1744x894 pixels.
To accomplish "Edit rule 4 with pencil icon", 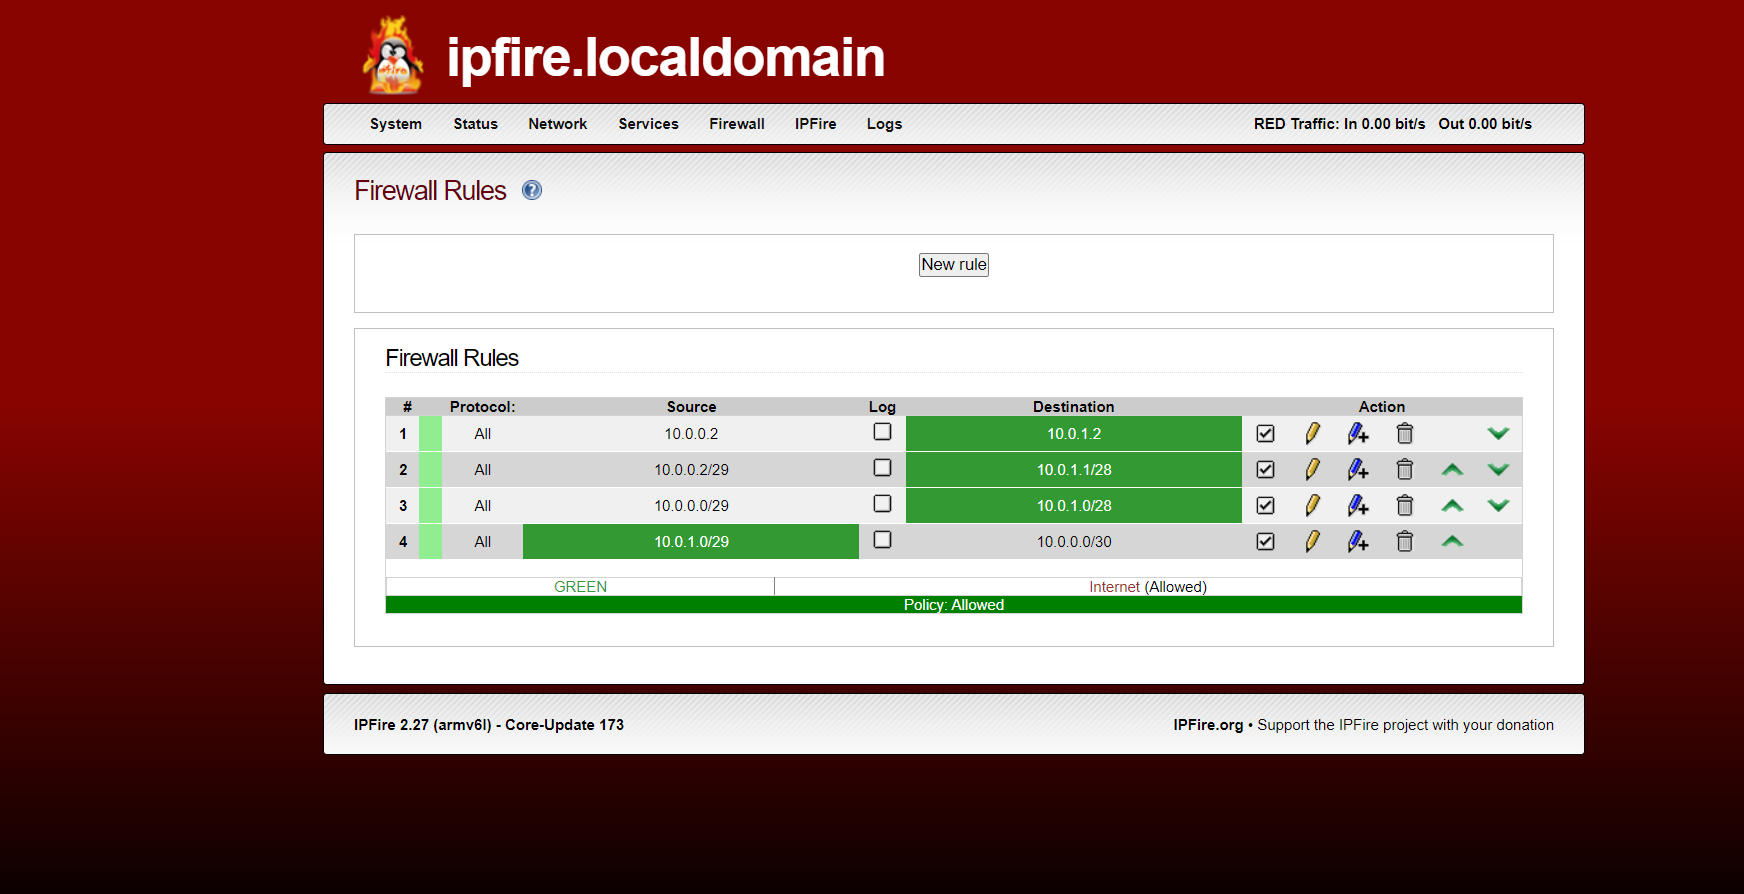I will (x=1312, y=541).
